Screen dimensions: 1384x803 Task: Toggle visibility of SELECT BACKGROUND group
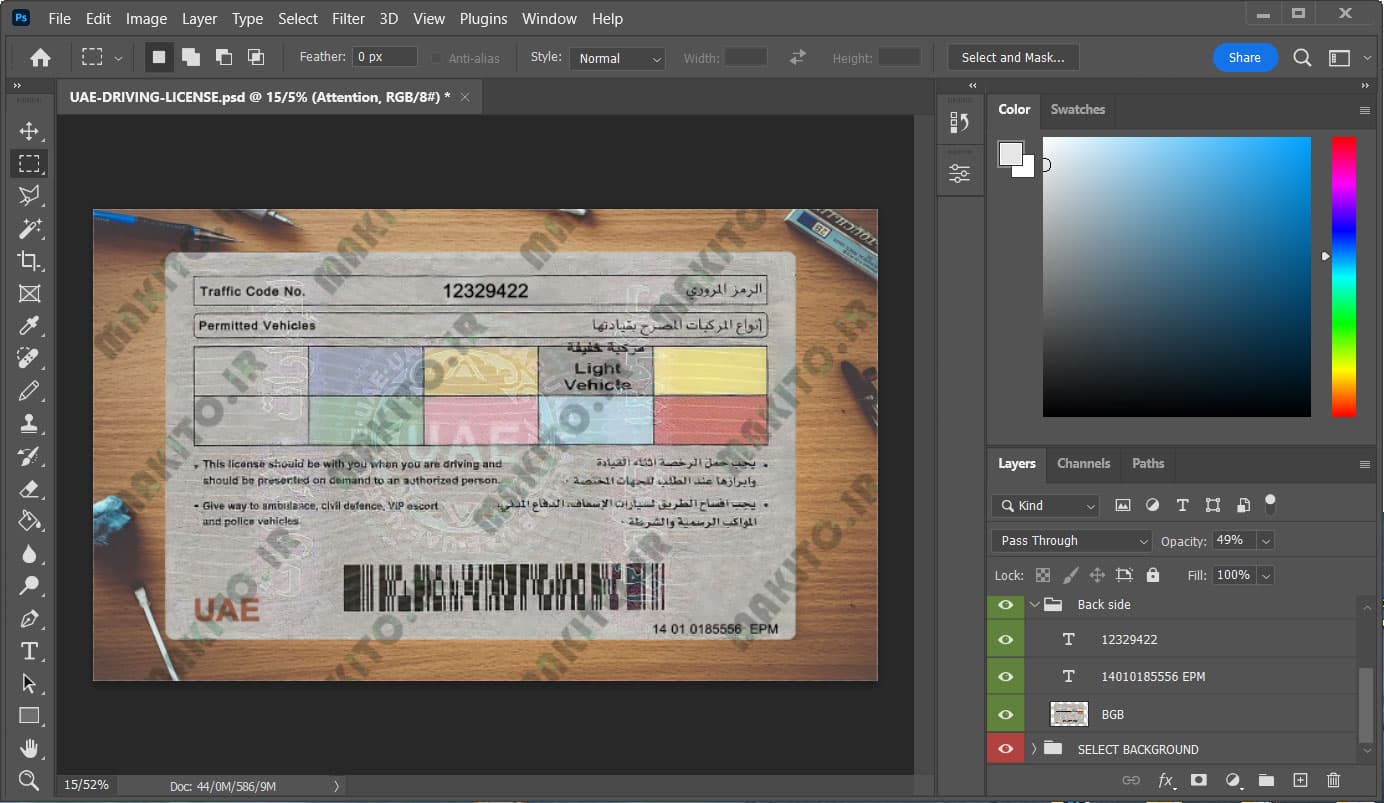1005,749
